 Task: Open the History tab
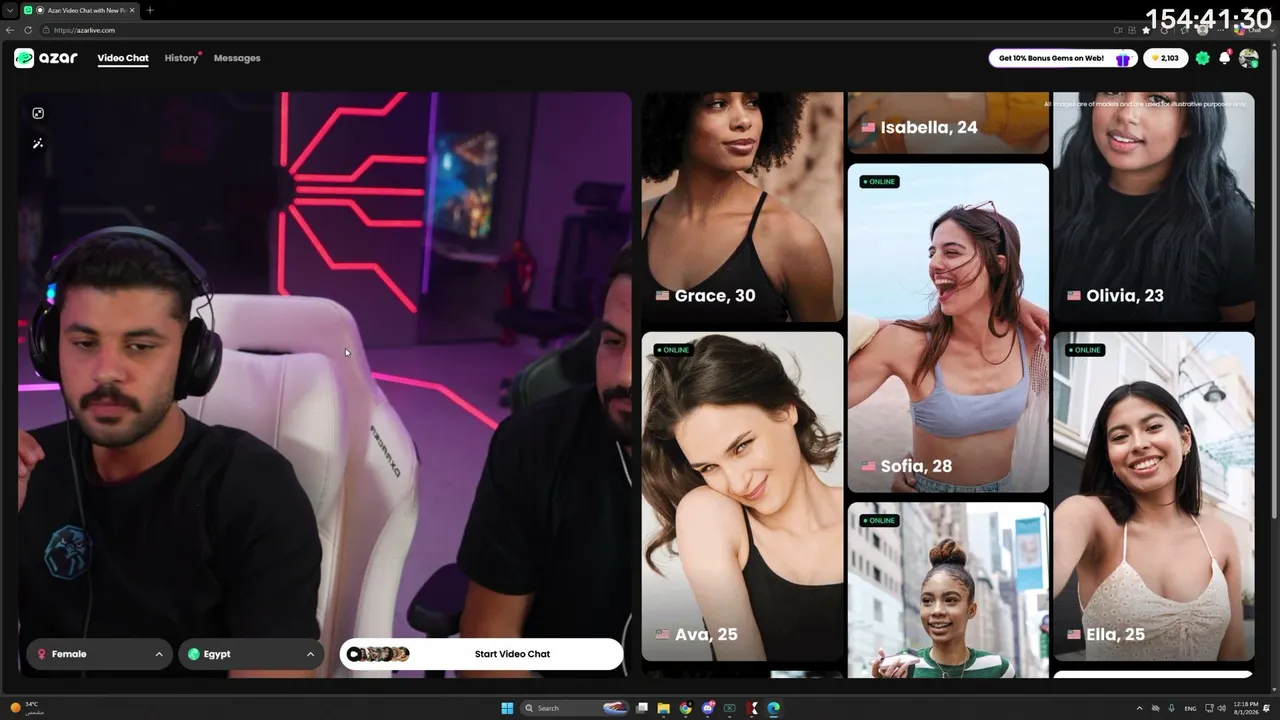point(181,58)
